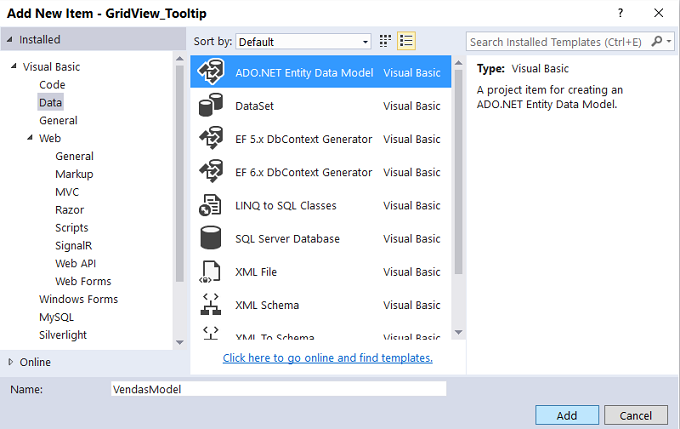Click the EF 6.x DbContext Generator icon

(x=211, y=171)
